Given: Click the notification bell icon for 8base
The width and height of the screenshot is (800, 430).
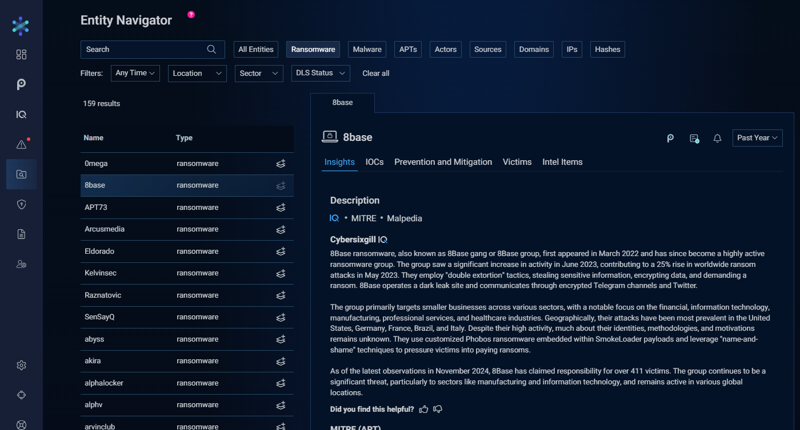Looking at the screenshot, I should coord(717,138).
